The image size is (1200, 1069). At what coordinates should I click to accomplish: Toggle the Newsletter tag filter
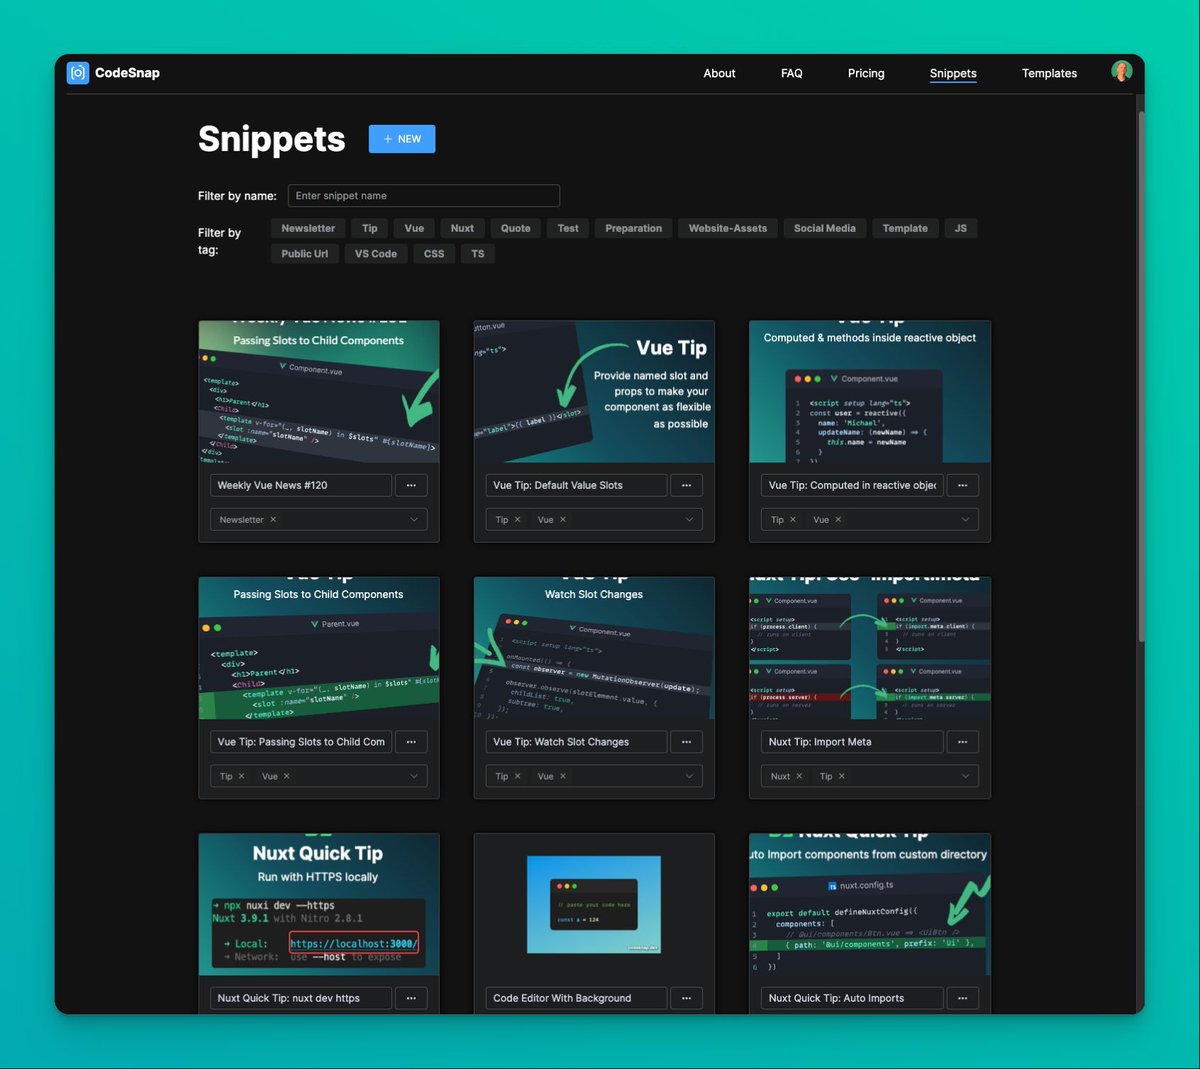(308, 228)
